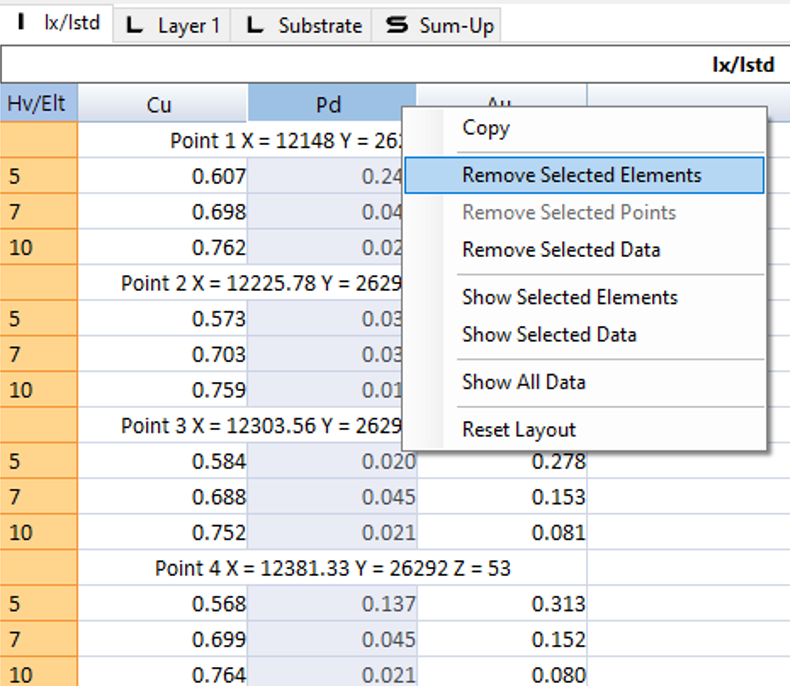The image size is (792, 691).
Task: Select Show All Data
Action: 524,382
